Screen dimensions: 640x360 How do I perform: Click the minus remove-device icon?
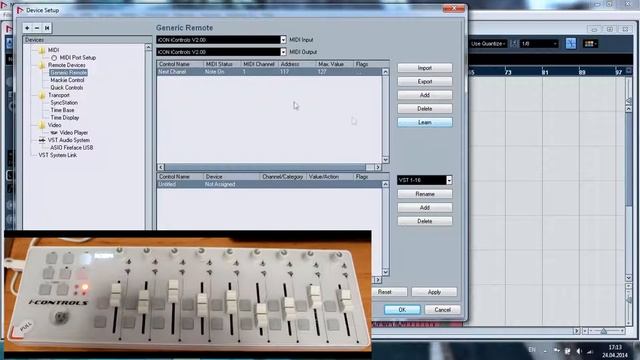pyautogui.click(x=37, y=28)
